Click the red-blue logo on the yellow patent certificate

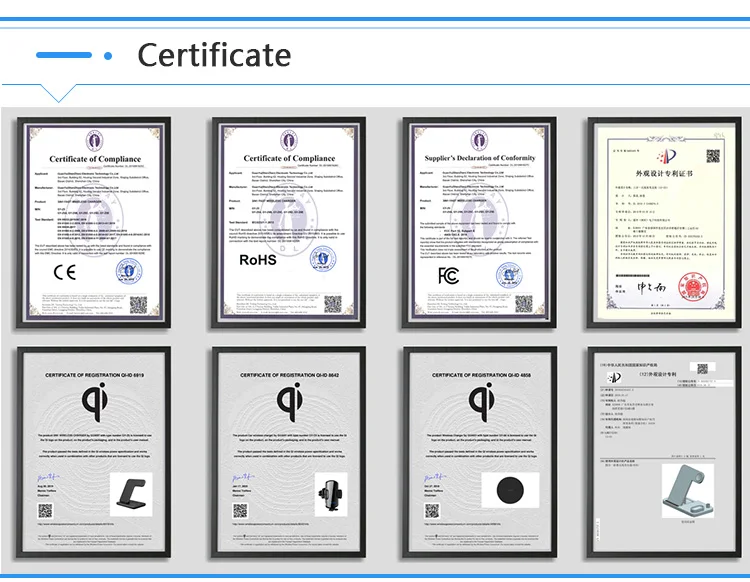point(666,155)
